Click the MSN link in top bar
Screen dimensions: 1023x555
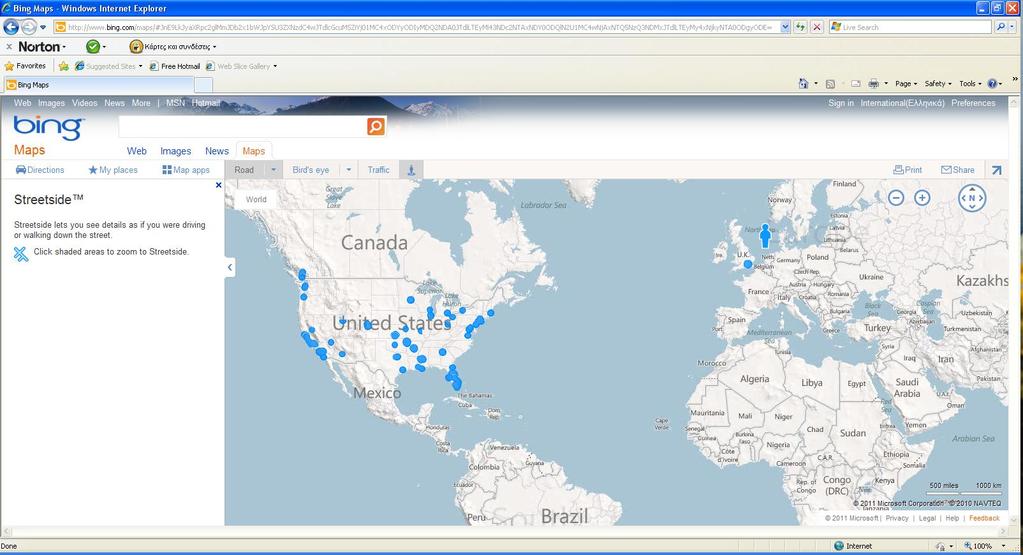pos(175,103)
